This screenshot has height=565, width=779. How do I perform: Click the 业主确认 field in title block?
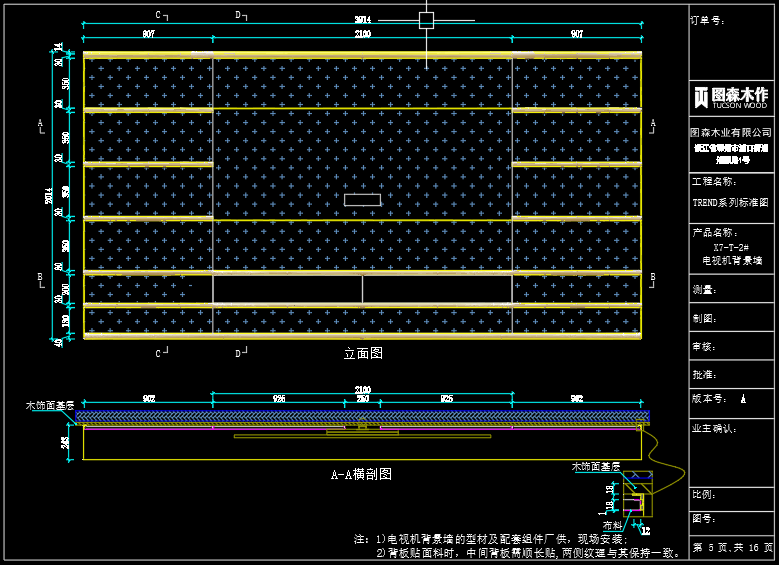713,429
